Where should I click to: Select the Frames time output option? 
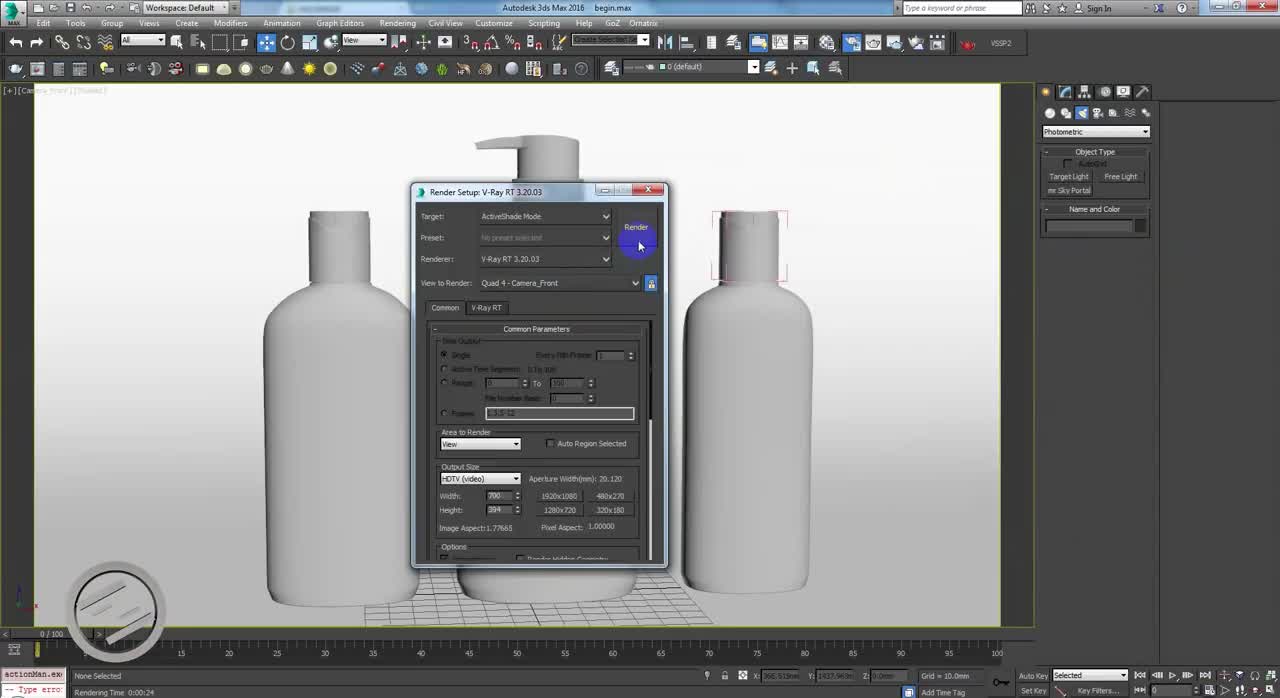[x=444, y=413]
